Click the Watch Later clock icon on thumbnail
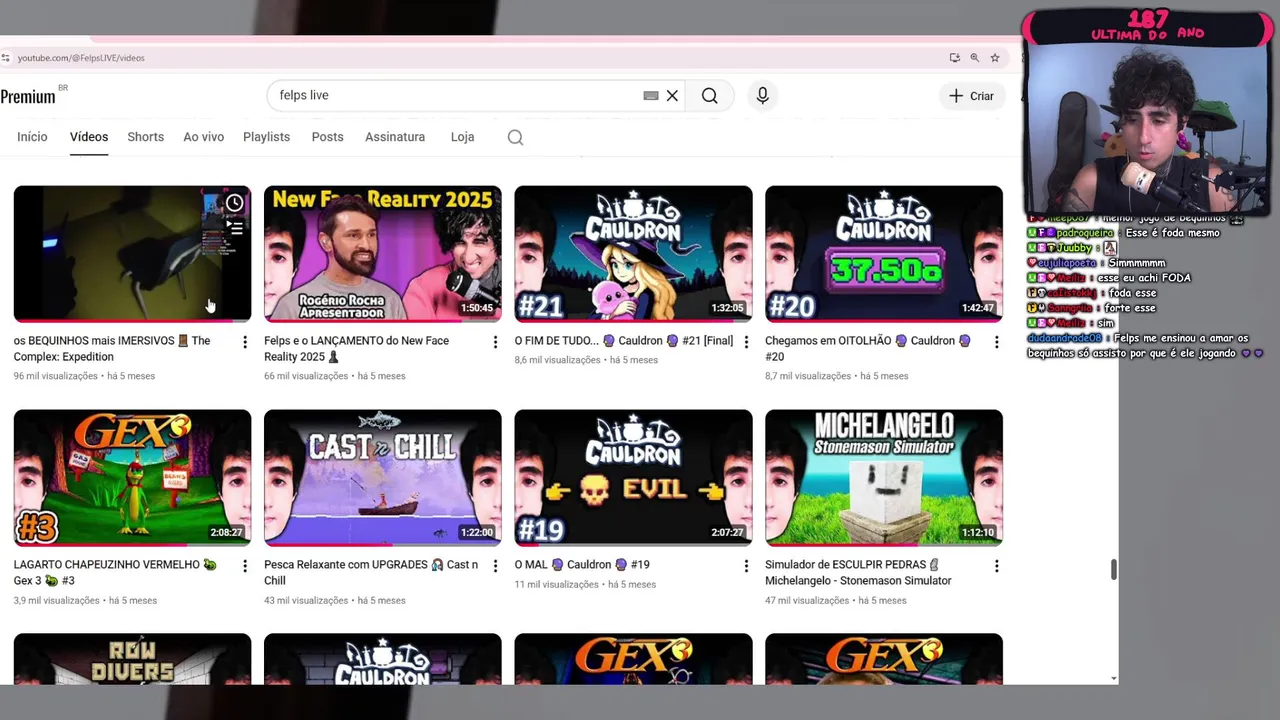This screenshot has height=720, width=1280. tap(234, 204)
